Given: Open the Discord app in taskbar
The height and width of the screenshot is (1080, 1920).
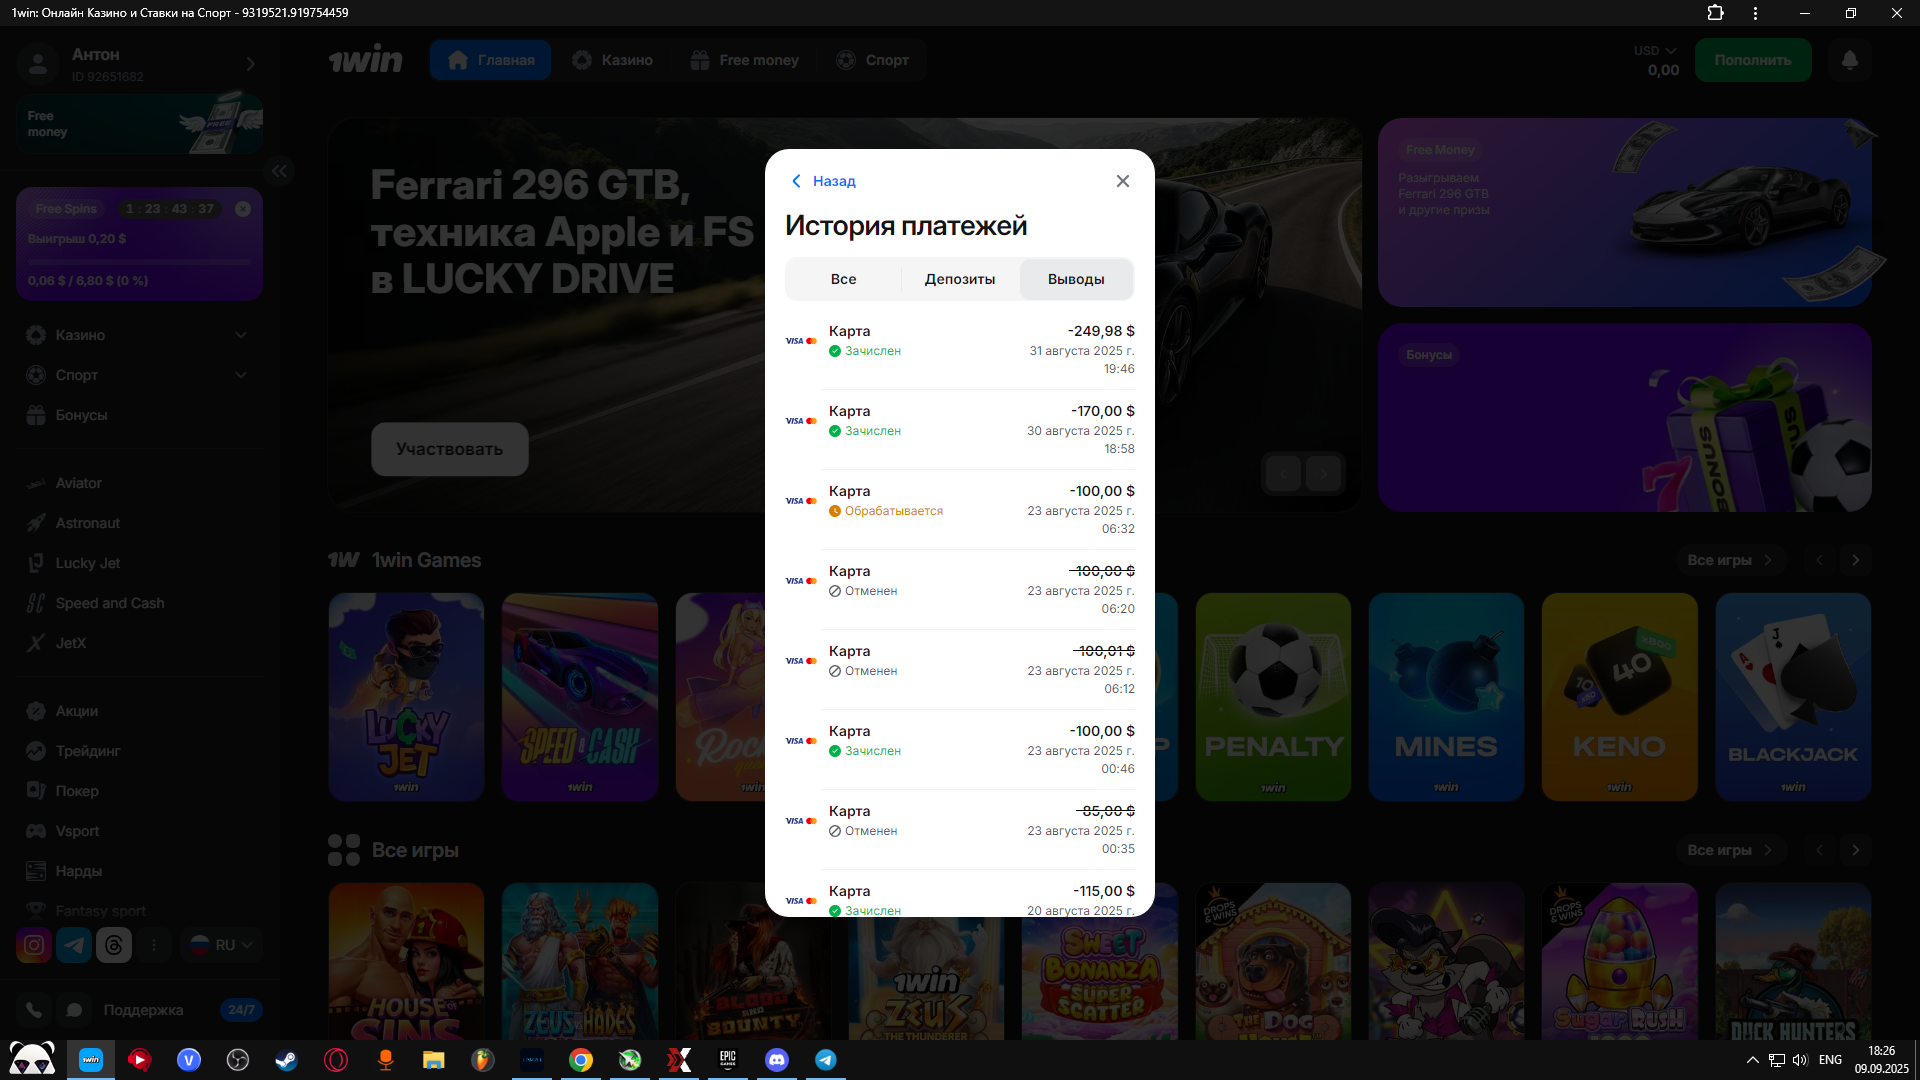Looking at the screenshot, I should (x=777, y=1060).
